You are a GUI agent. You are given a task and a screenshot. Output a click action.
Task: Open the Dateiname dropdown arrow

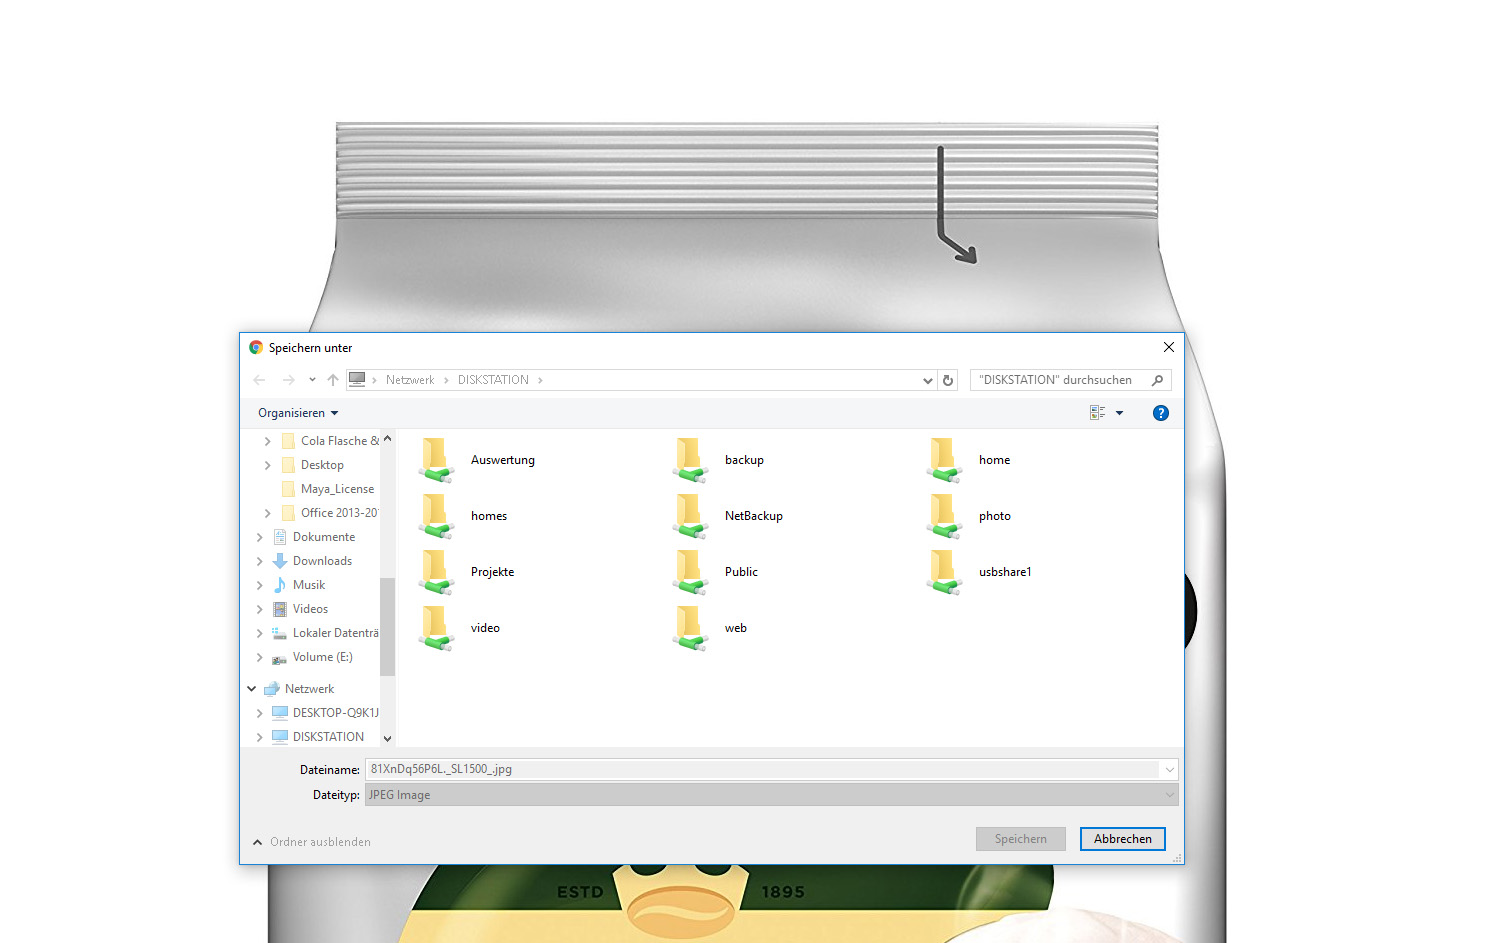[1169, 769]
